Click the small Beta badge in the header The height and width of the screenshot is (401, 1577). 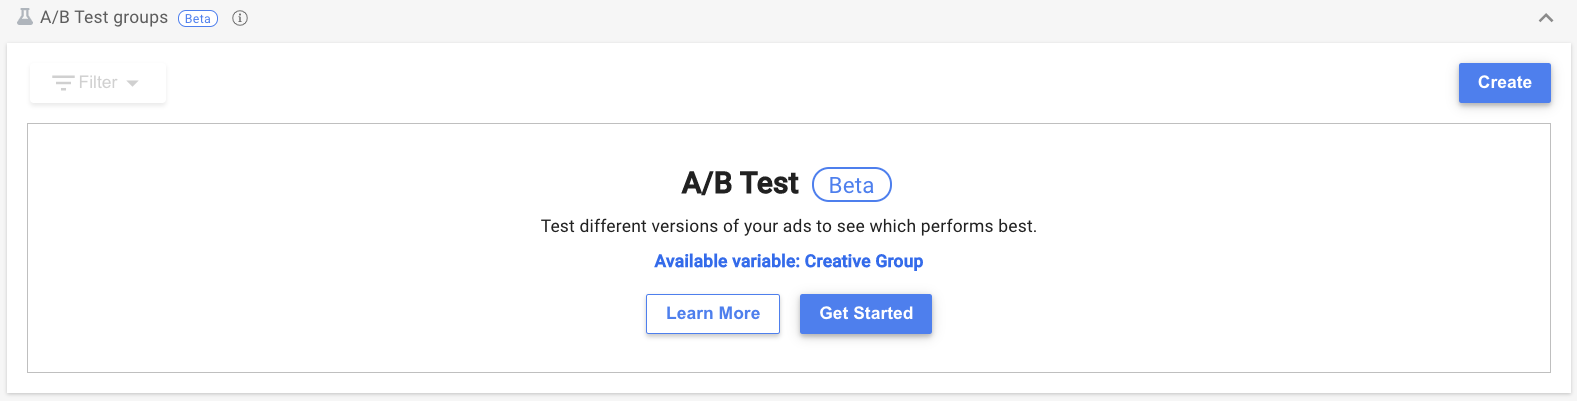[x=198, y=18]
